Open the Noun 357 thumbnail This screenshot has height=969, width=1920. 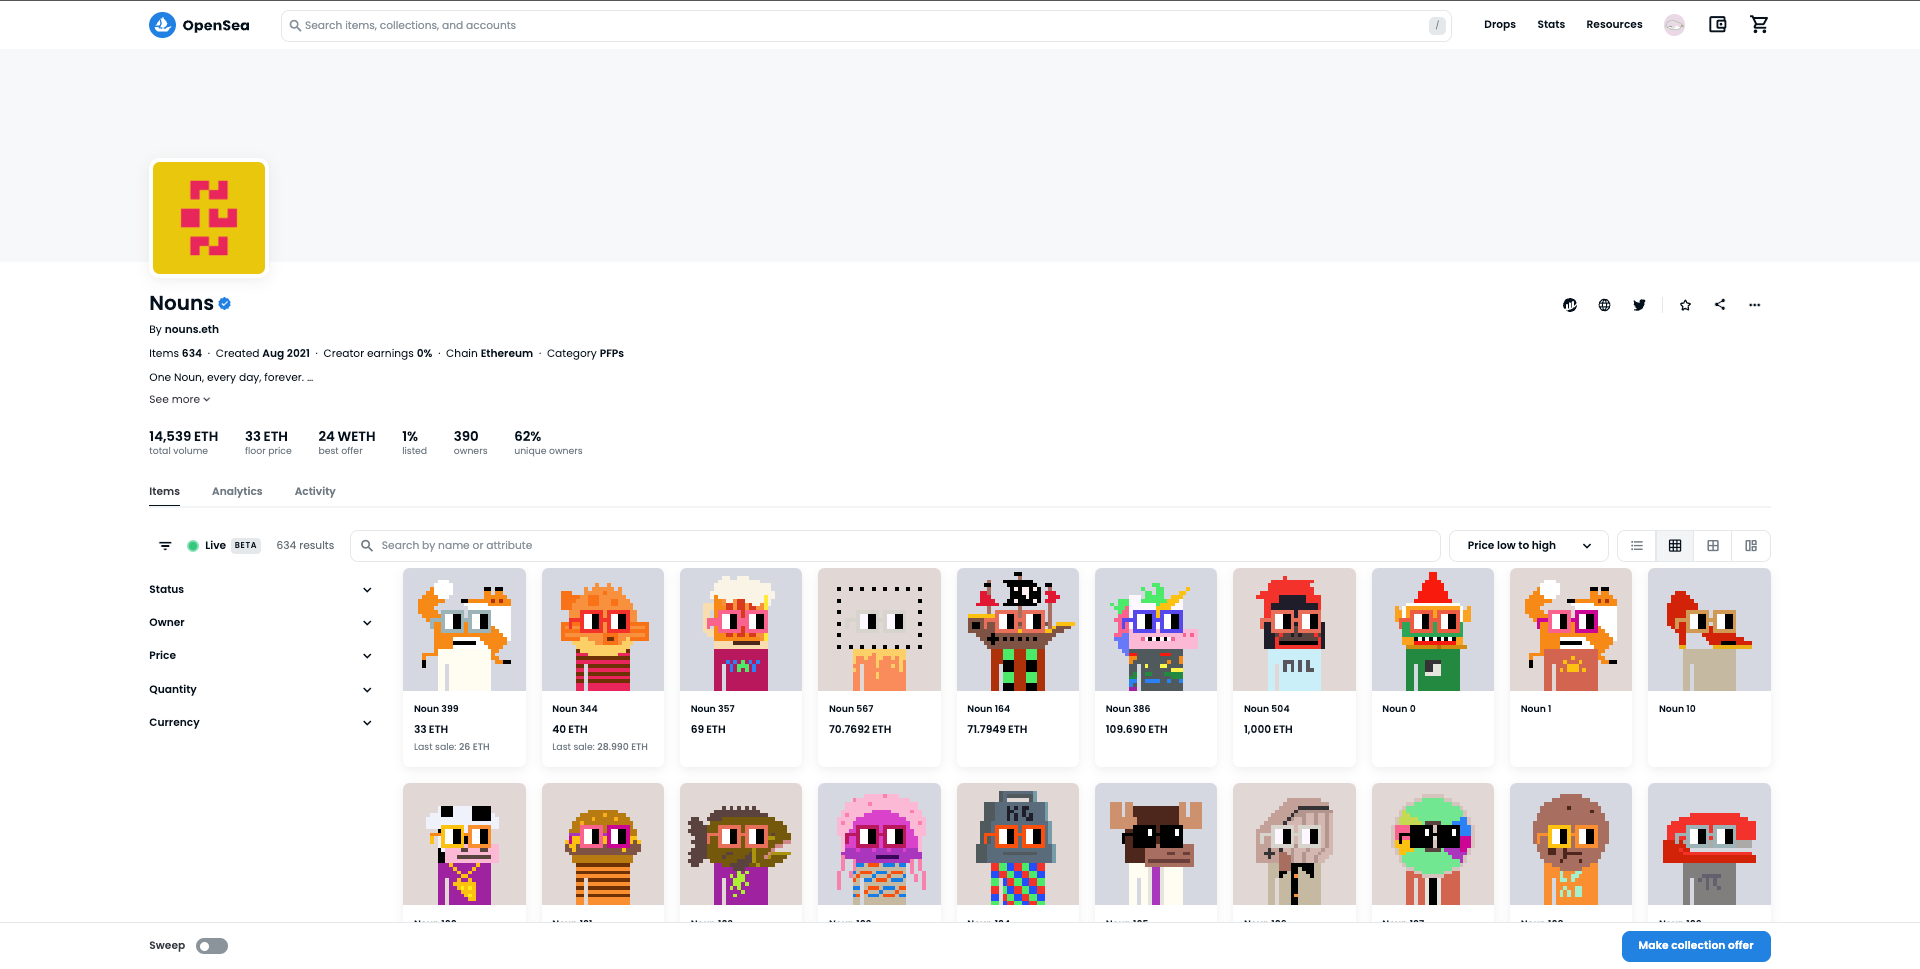coord(741,630)
